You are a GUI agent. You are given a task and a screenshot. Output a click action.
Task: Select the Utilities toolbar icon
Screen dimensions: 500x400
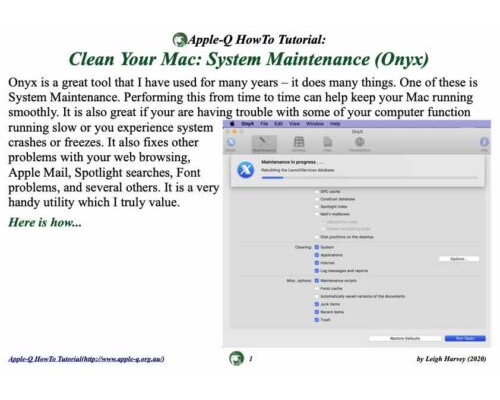click(x=299, y=144)
